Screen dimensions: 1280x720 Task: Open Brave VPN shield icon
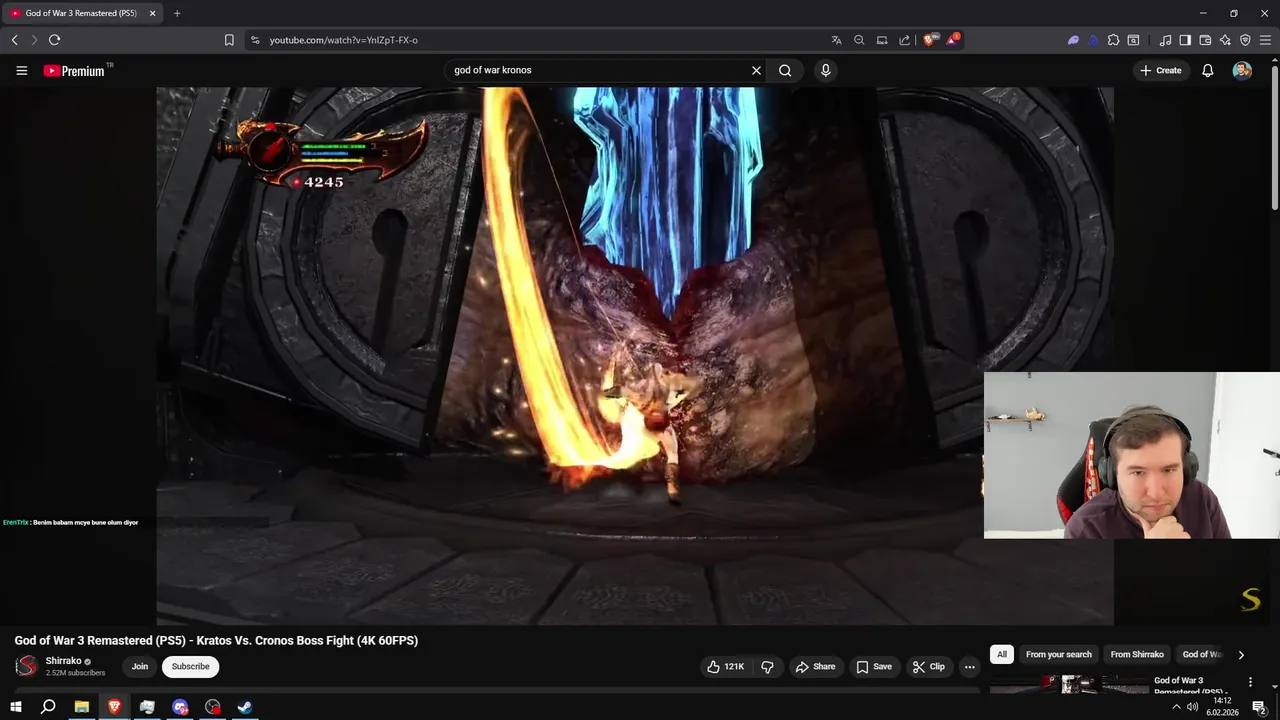(1245, 40)
